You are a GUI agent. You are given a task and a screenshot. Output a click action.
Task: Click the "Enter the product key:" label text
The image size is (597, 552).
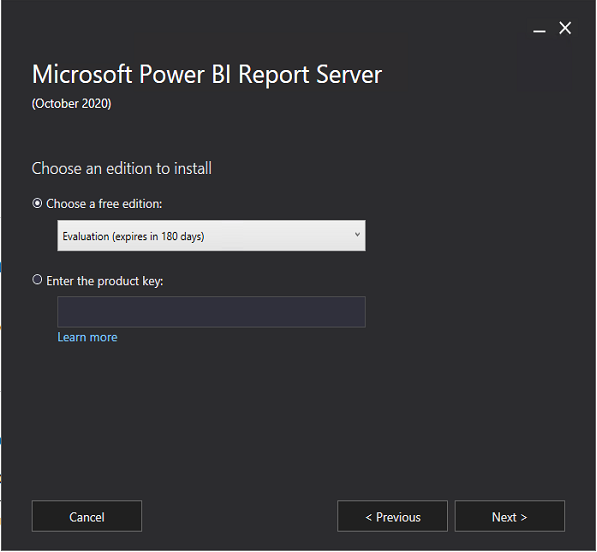point(105,281)
